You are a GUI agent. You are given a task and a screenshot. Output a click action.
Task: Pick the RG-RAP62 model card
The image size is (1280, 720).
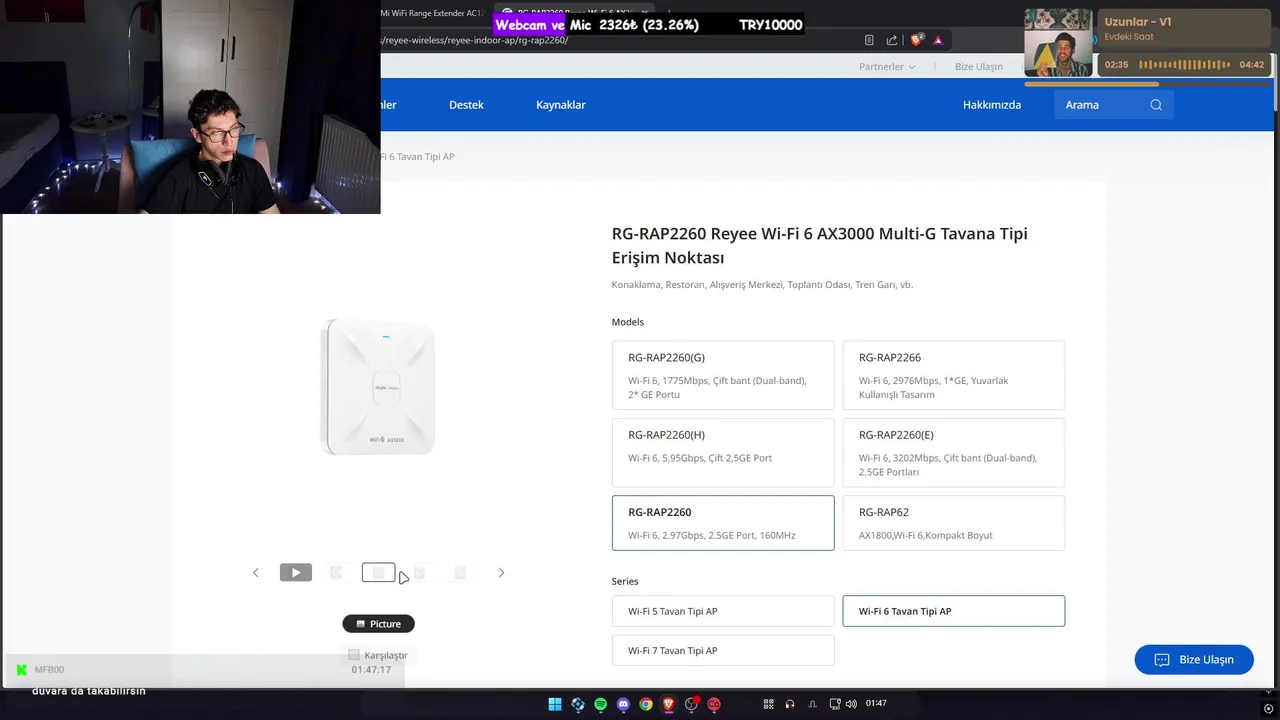pyautogui.click(x=954, y=523)
